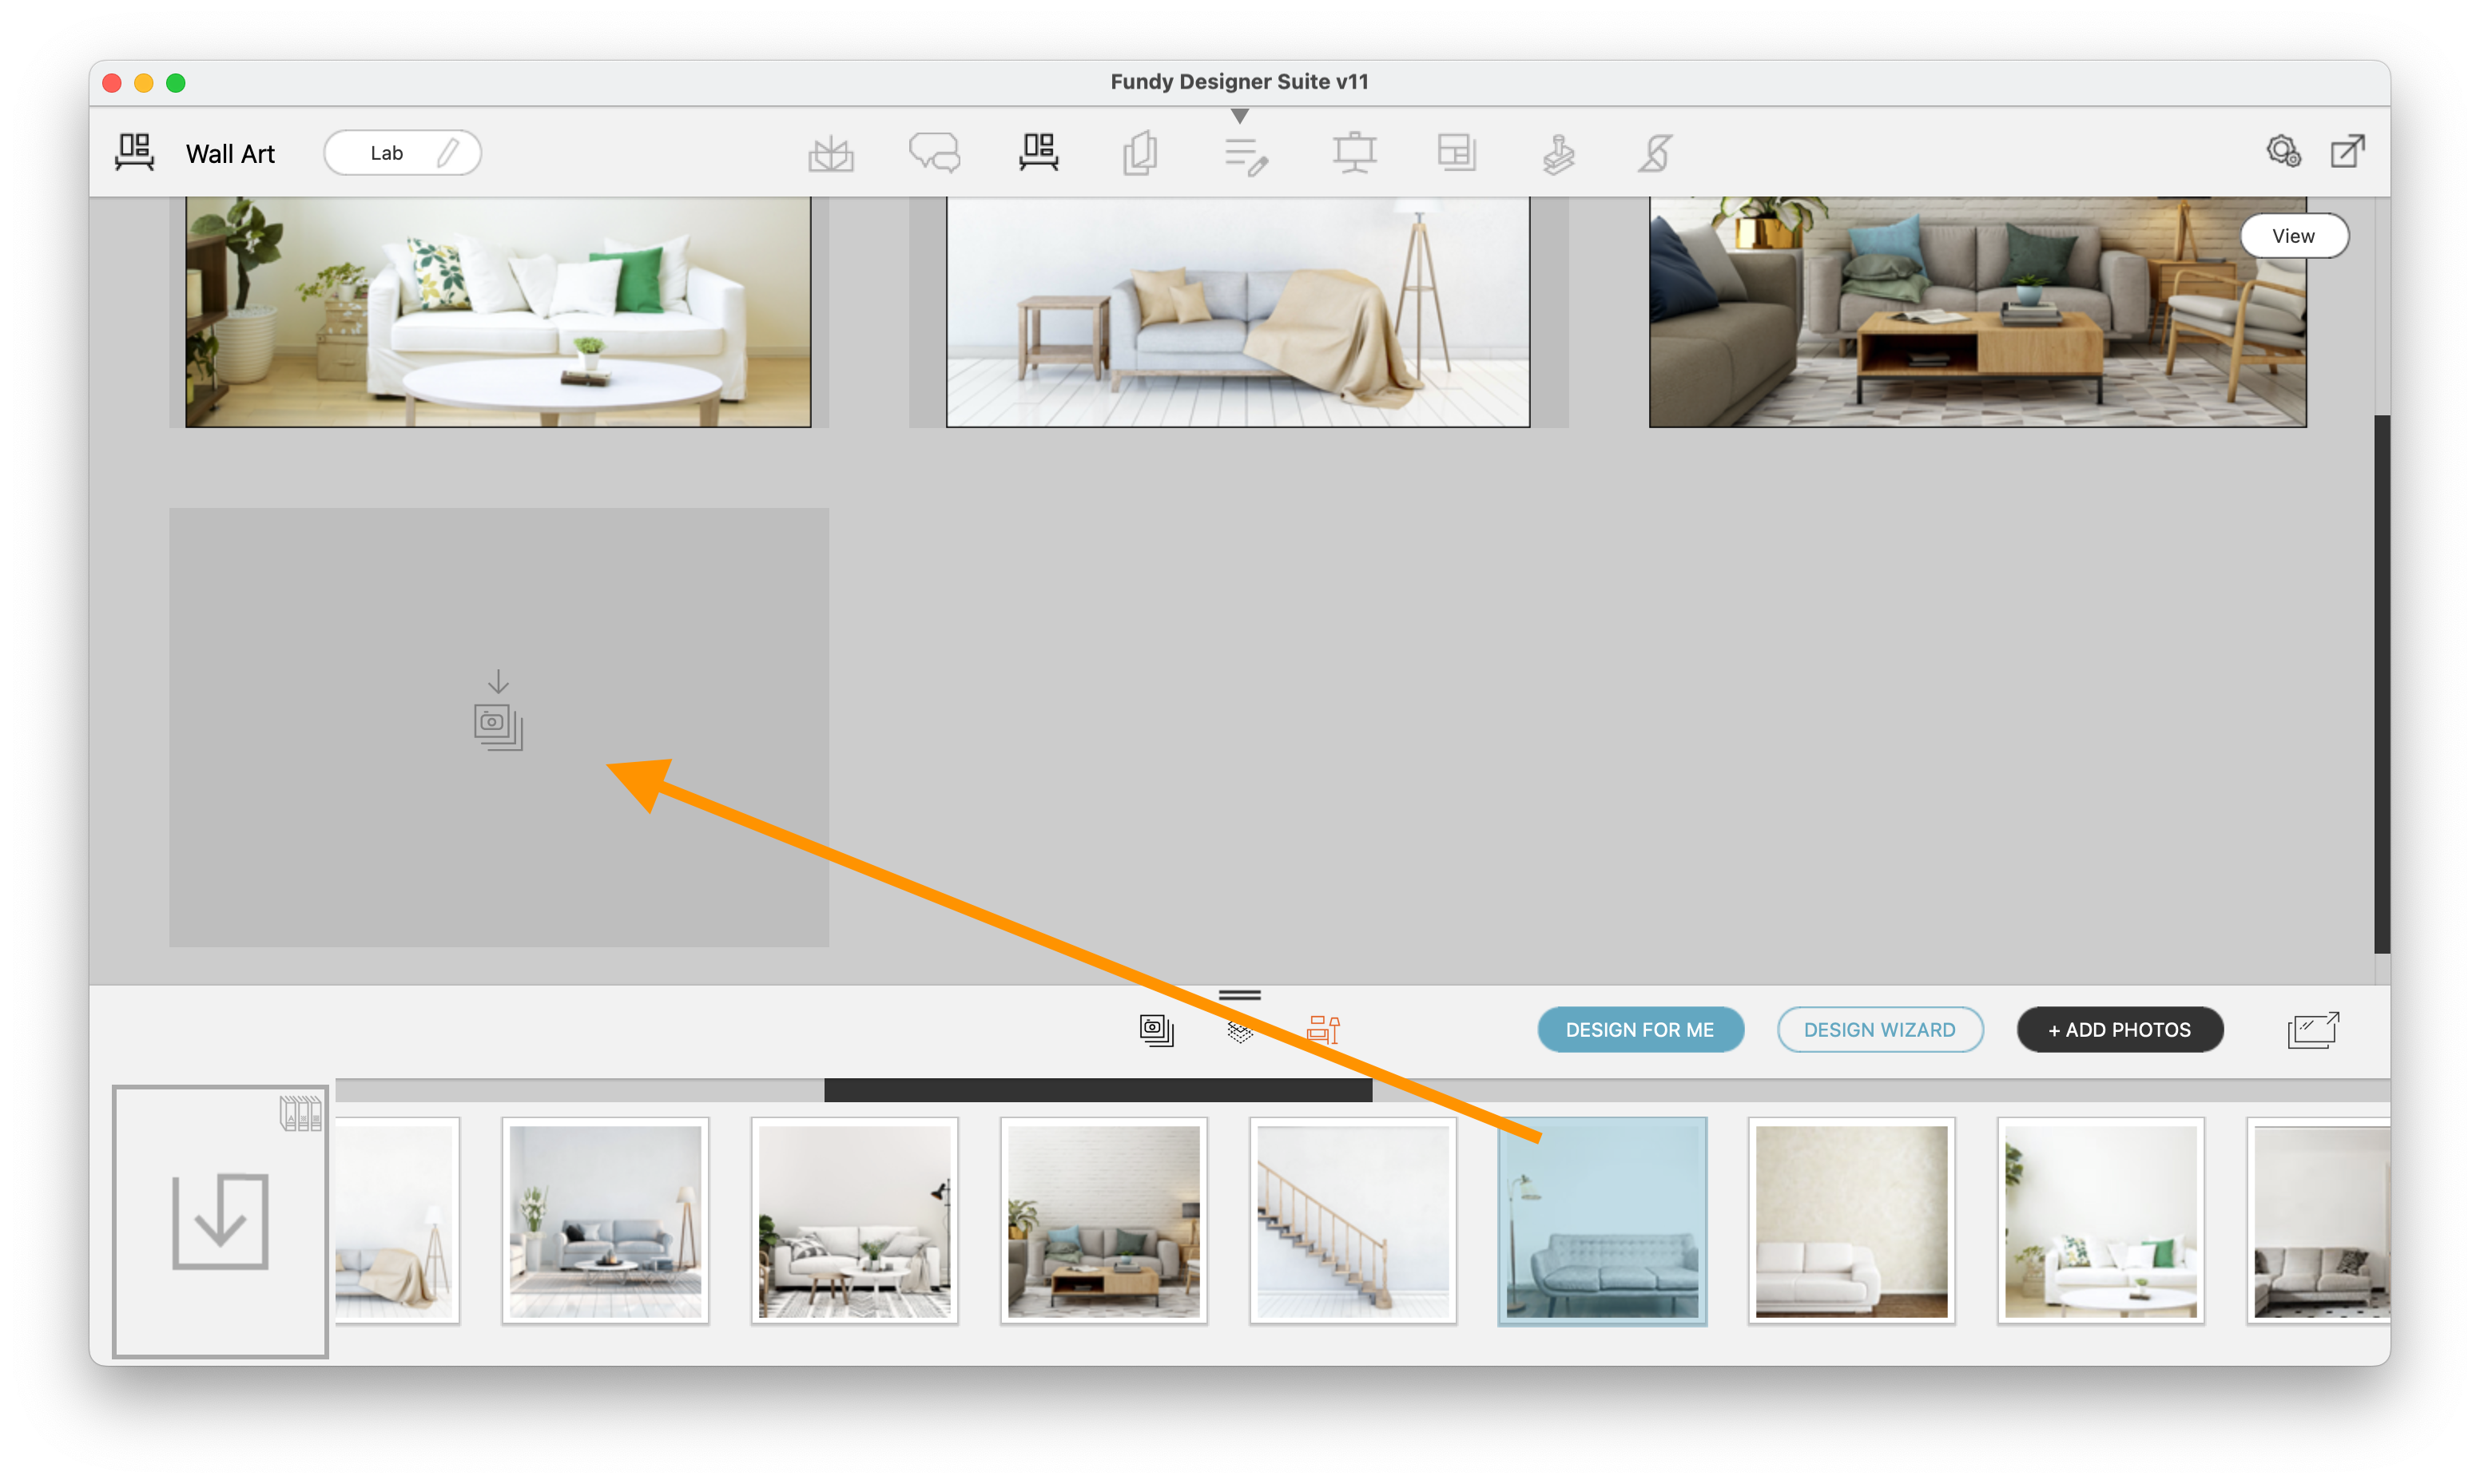Click the Wall Art title text

[x=230, y=154]
